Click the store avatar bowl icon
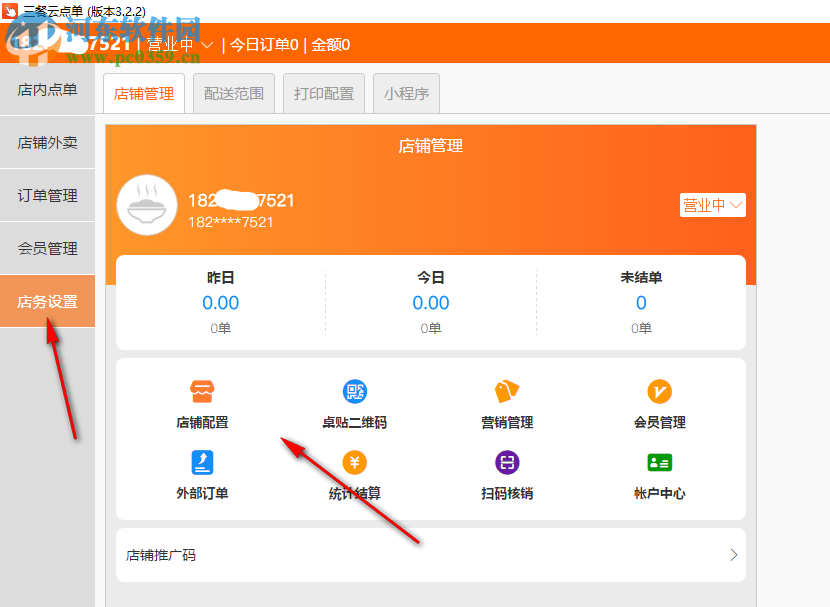Image resolution: width=830 pixels, height=607 pixels. coord(147,204)
